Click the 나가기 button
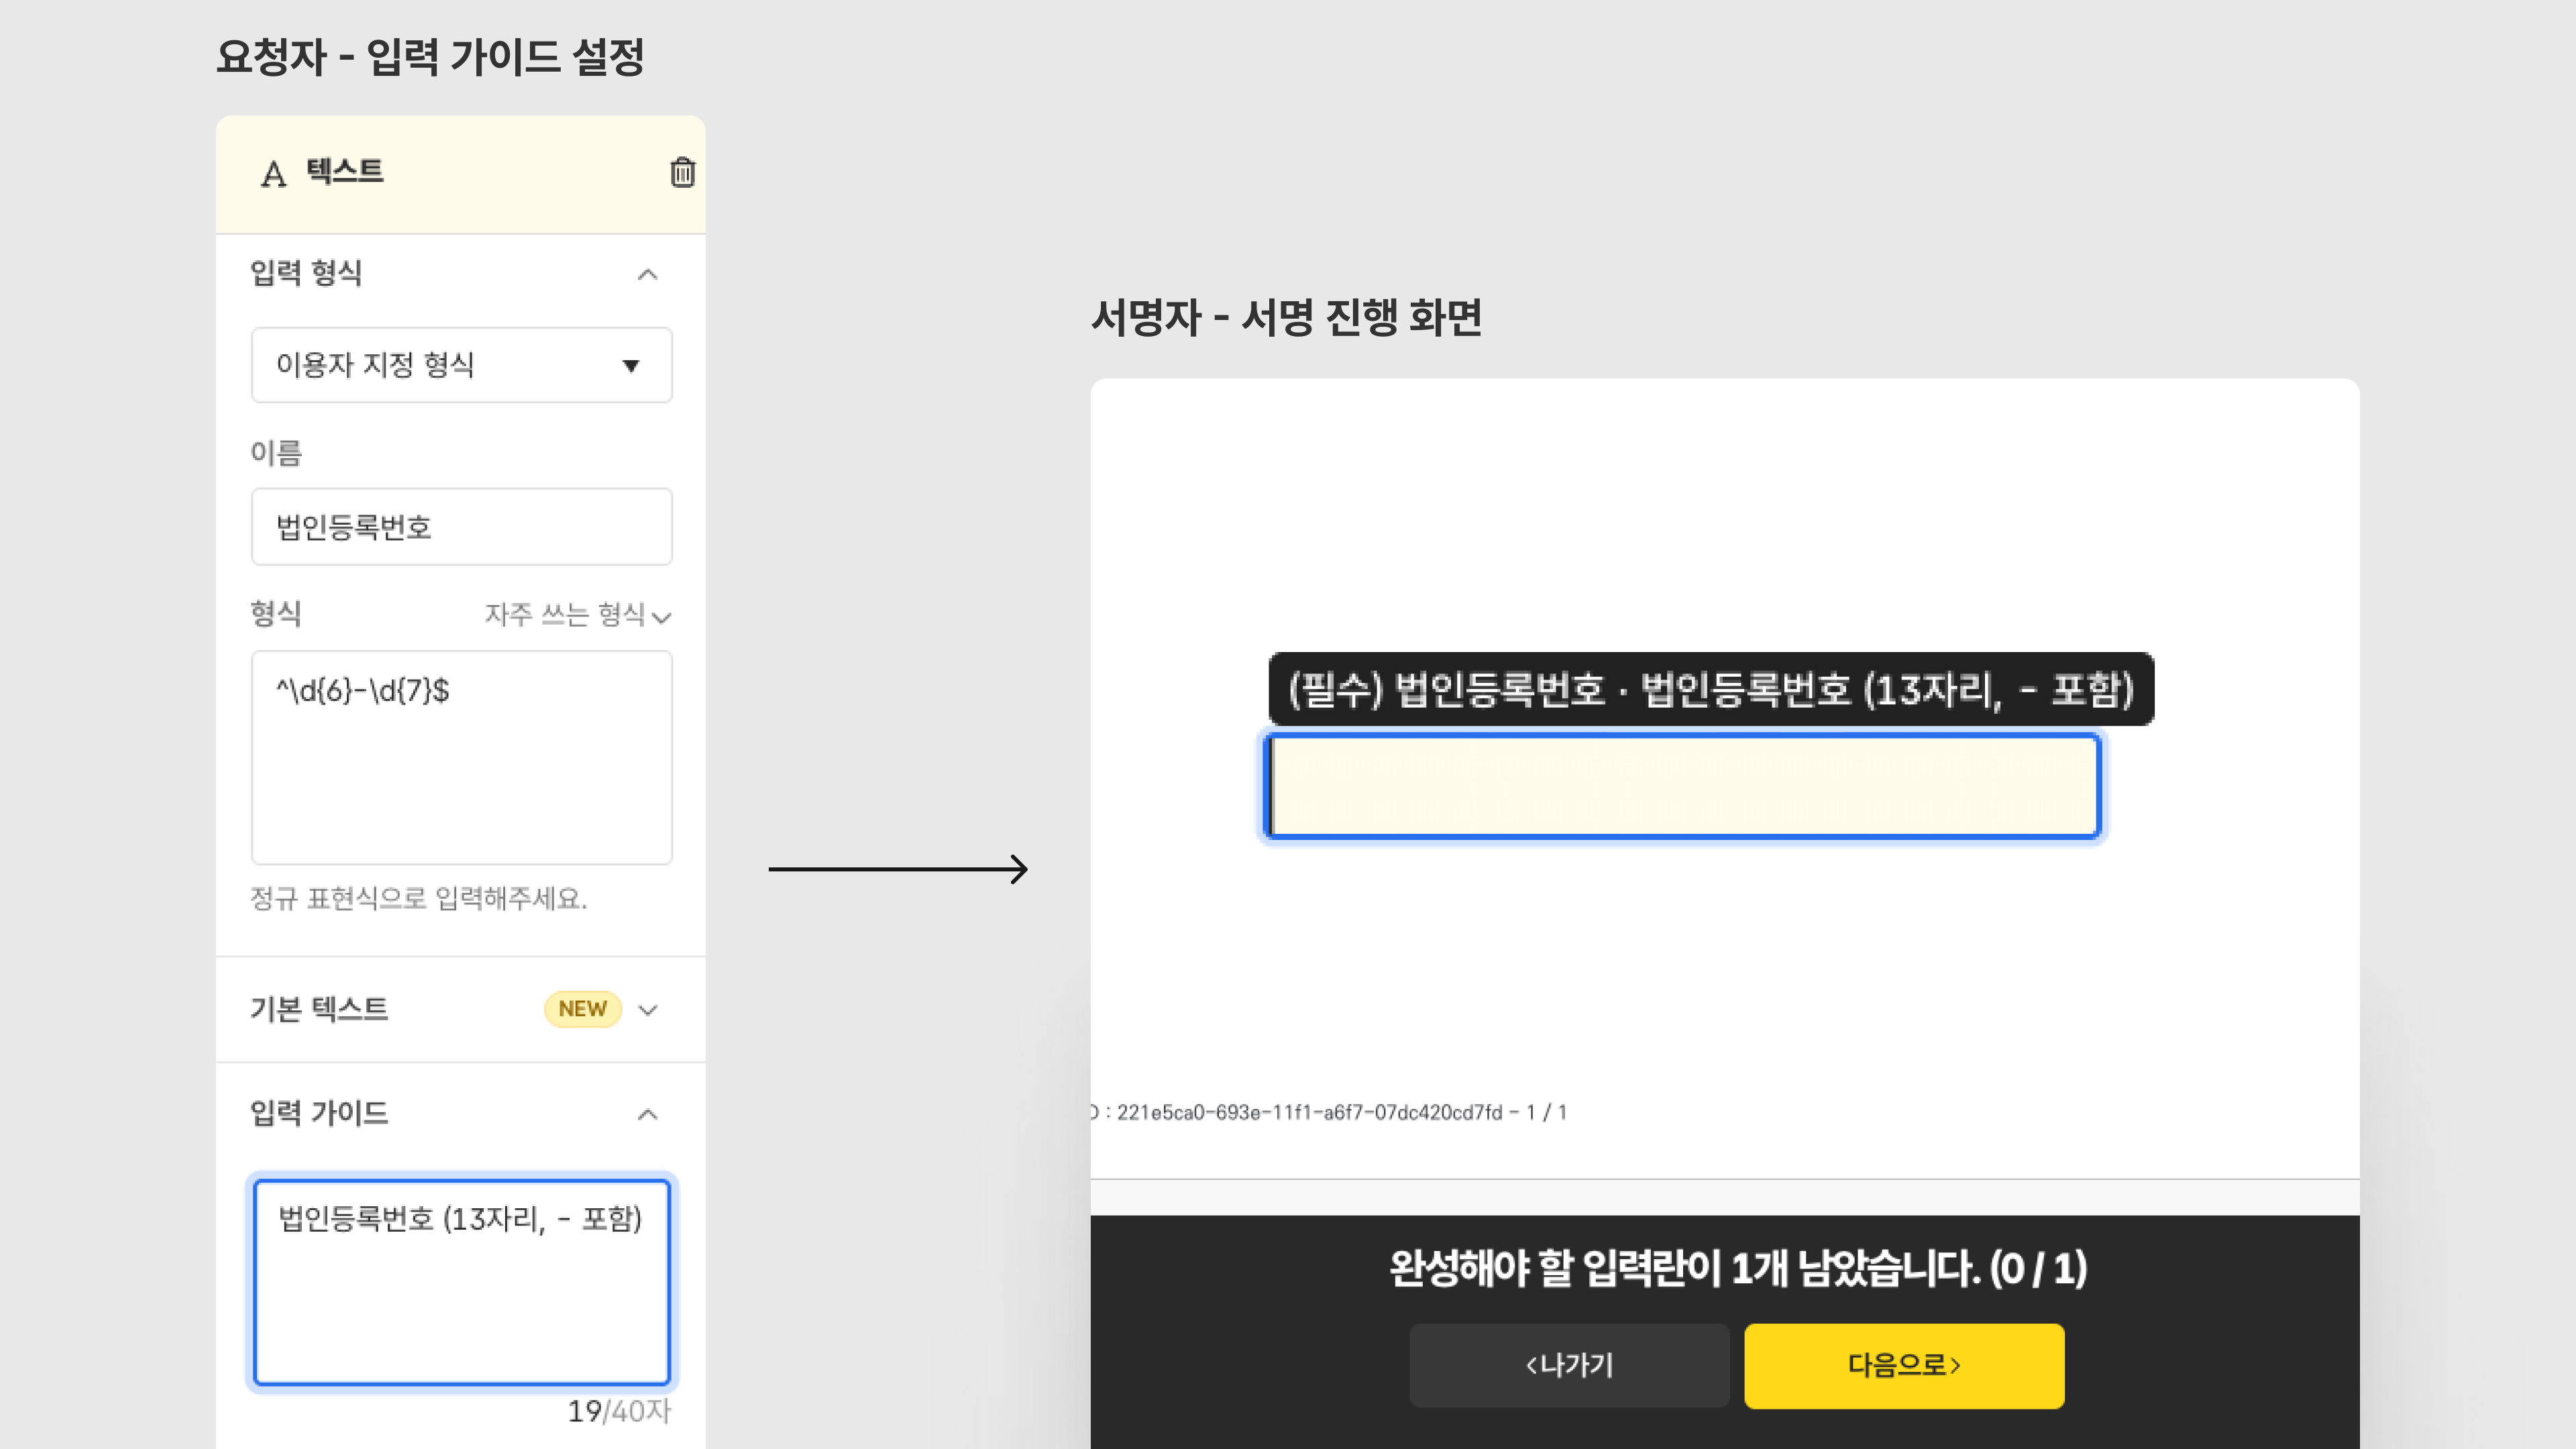This screenshot has height=1449, width=2576. coord(1569,1366)
